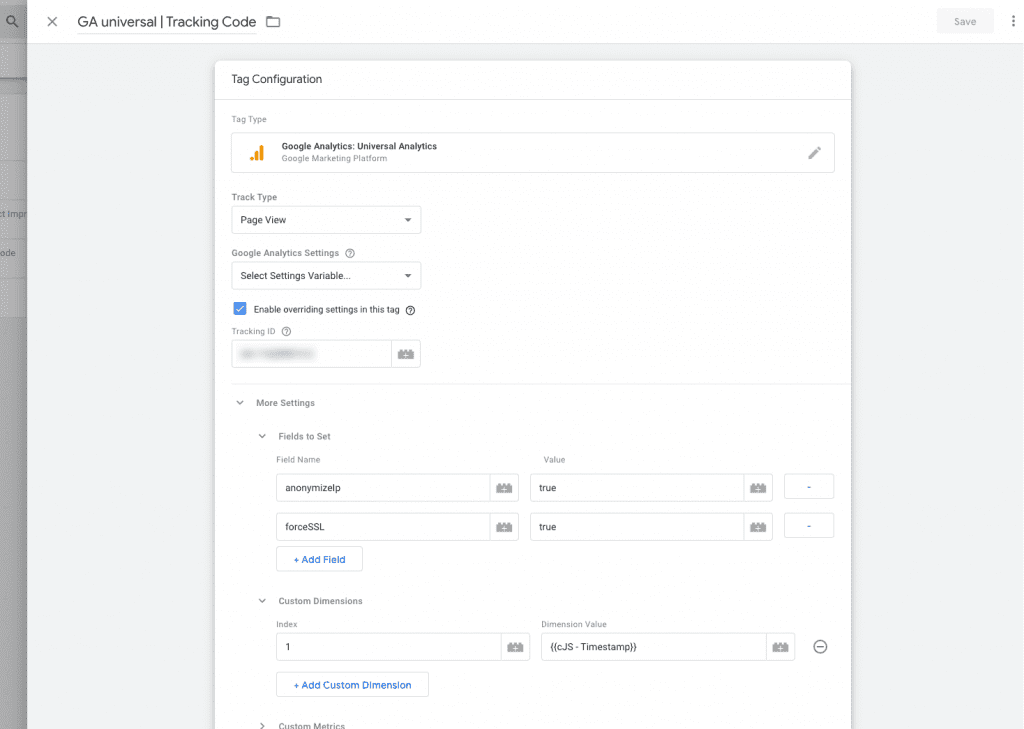Collapse the More Settings section

point(240,403)
